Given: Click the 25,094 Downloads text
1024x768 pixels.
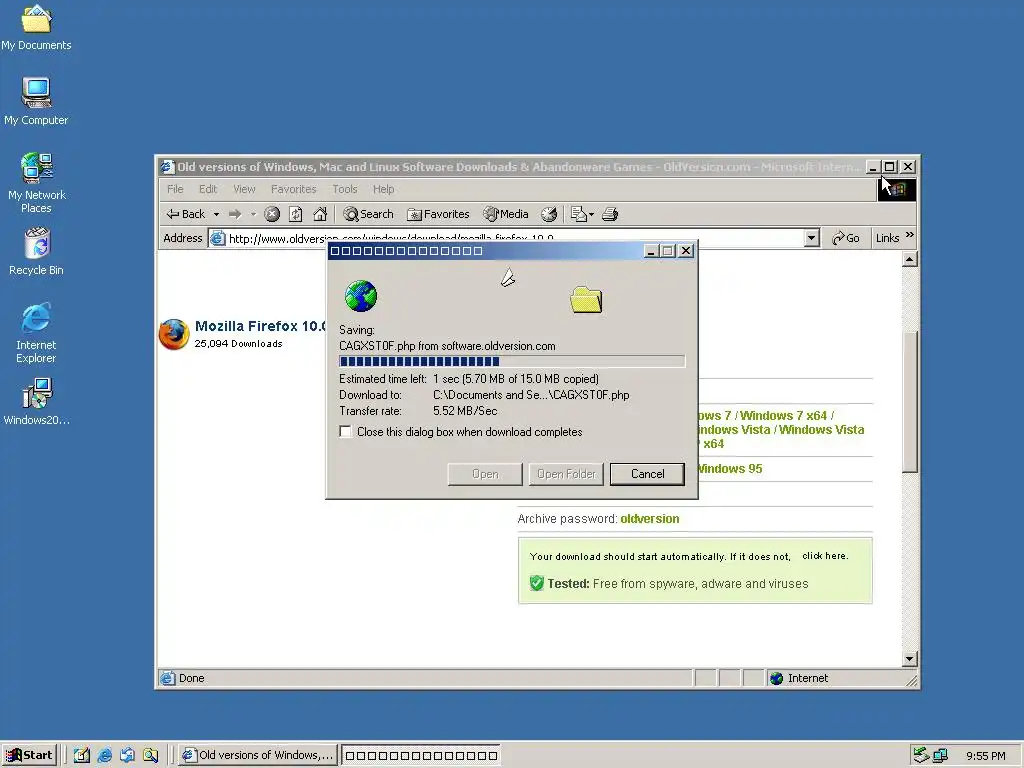Looking at the screenshot, I should [238, 344].
